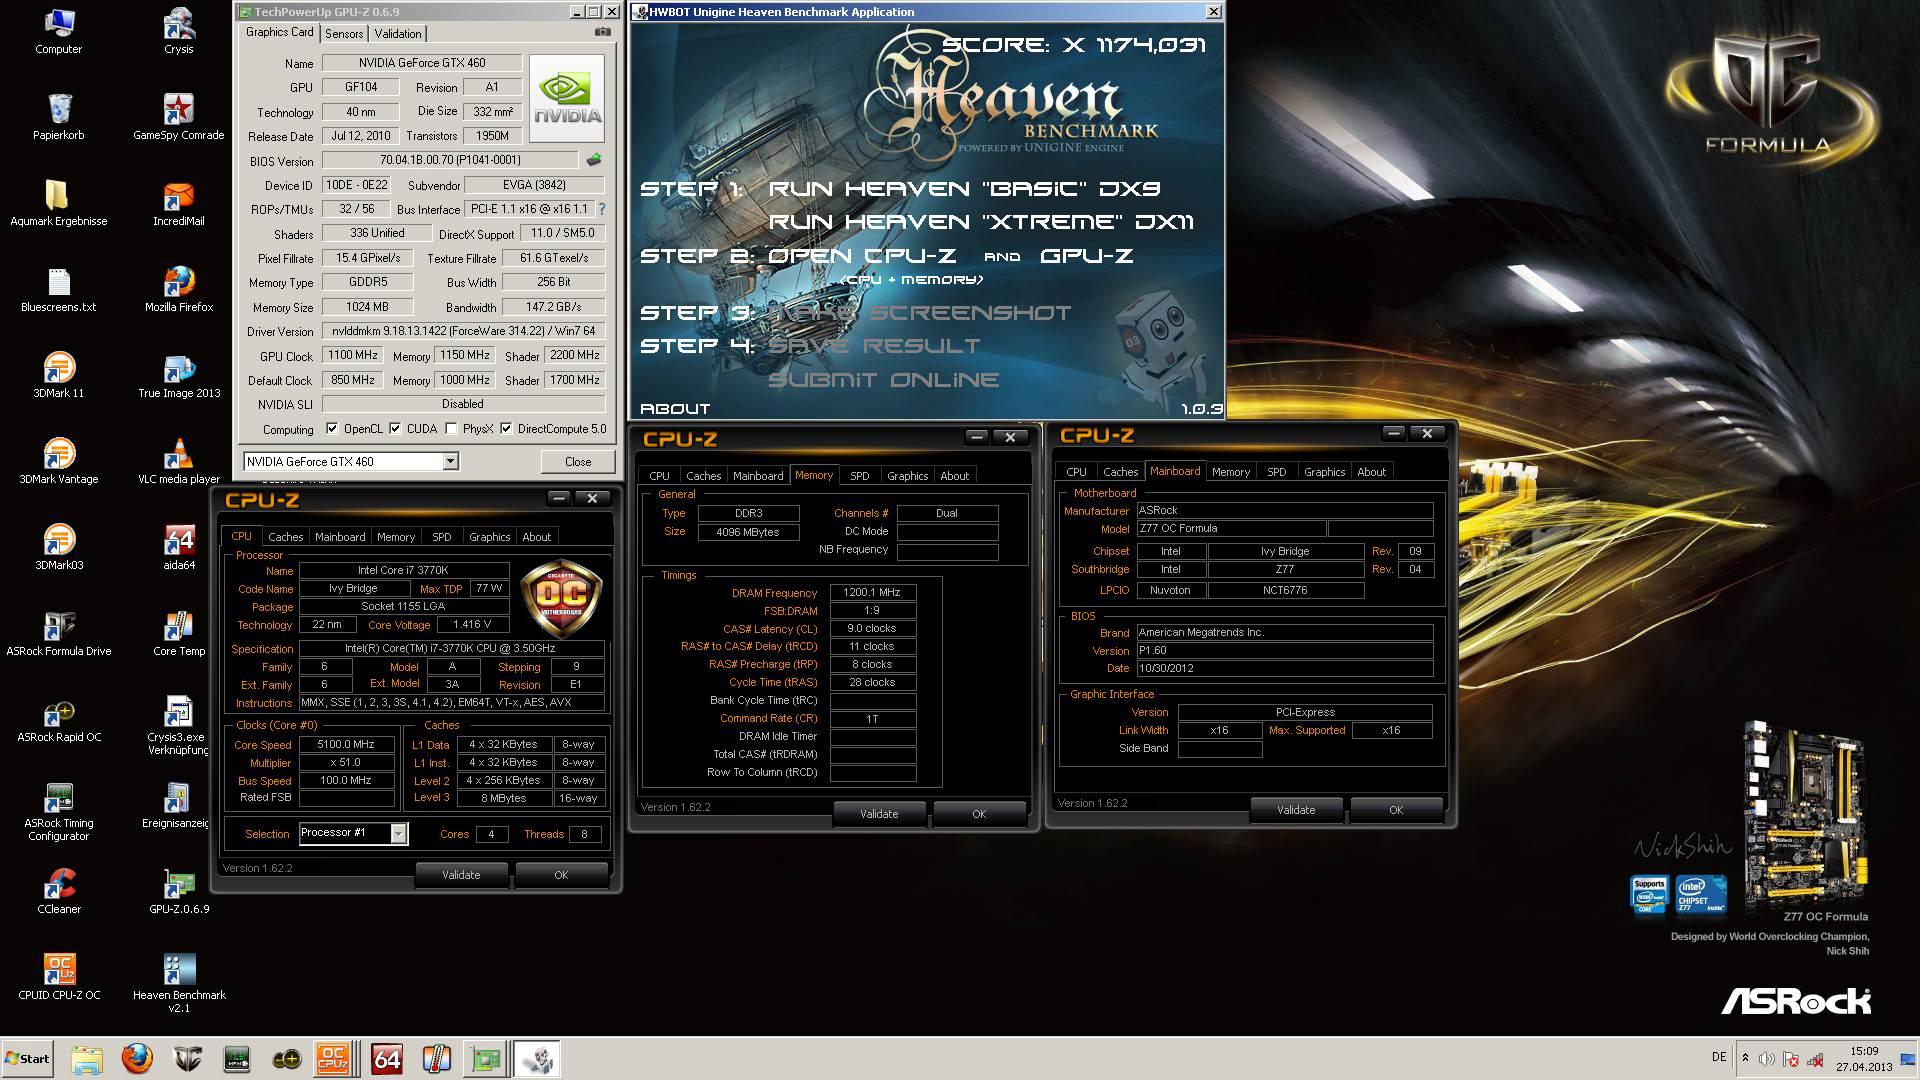Screen dimensions: 1920x1080
Task: Toggle the DirectCompute 5.0 checkbox
Action: click(x=506, y=429)
